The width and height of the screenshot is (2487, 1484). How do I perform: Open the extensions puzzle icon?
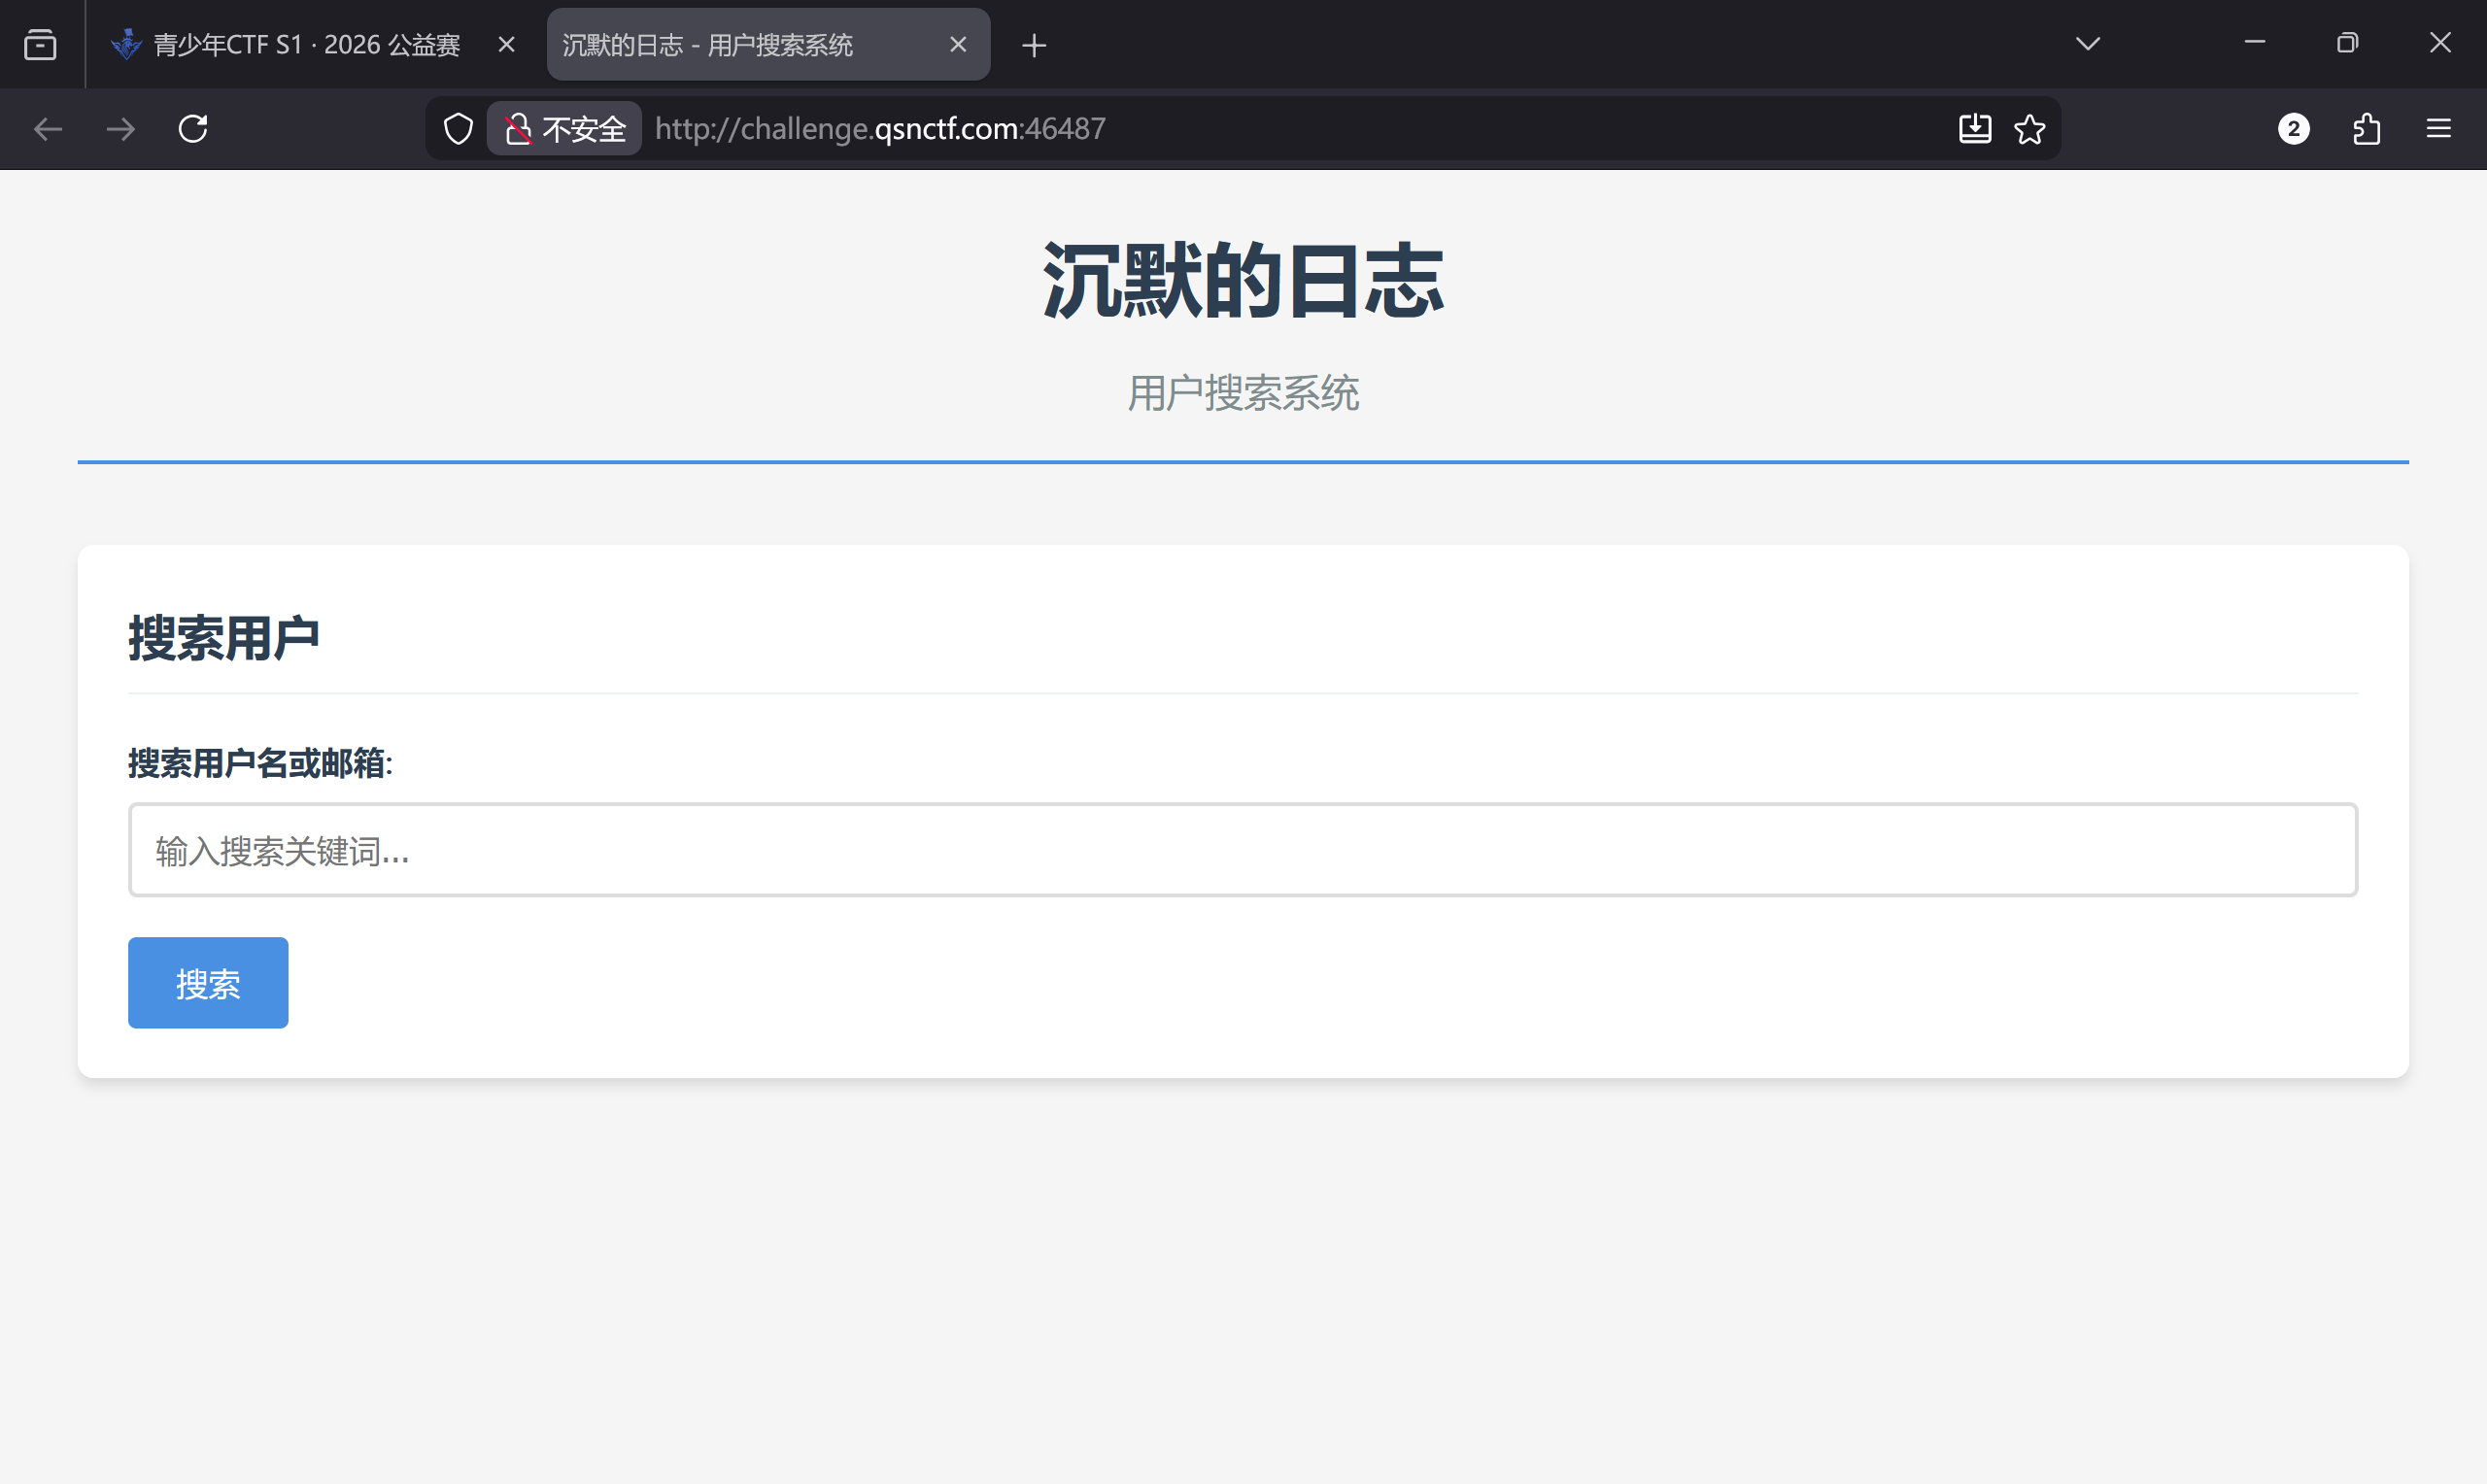point(2366,129)
